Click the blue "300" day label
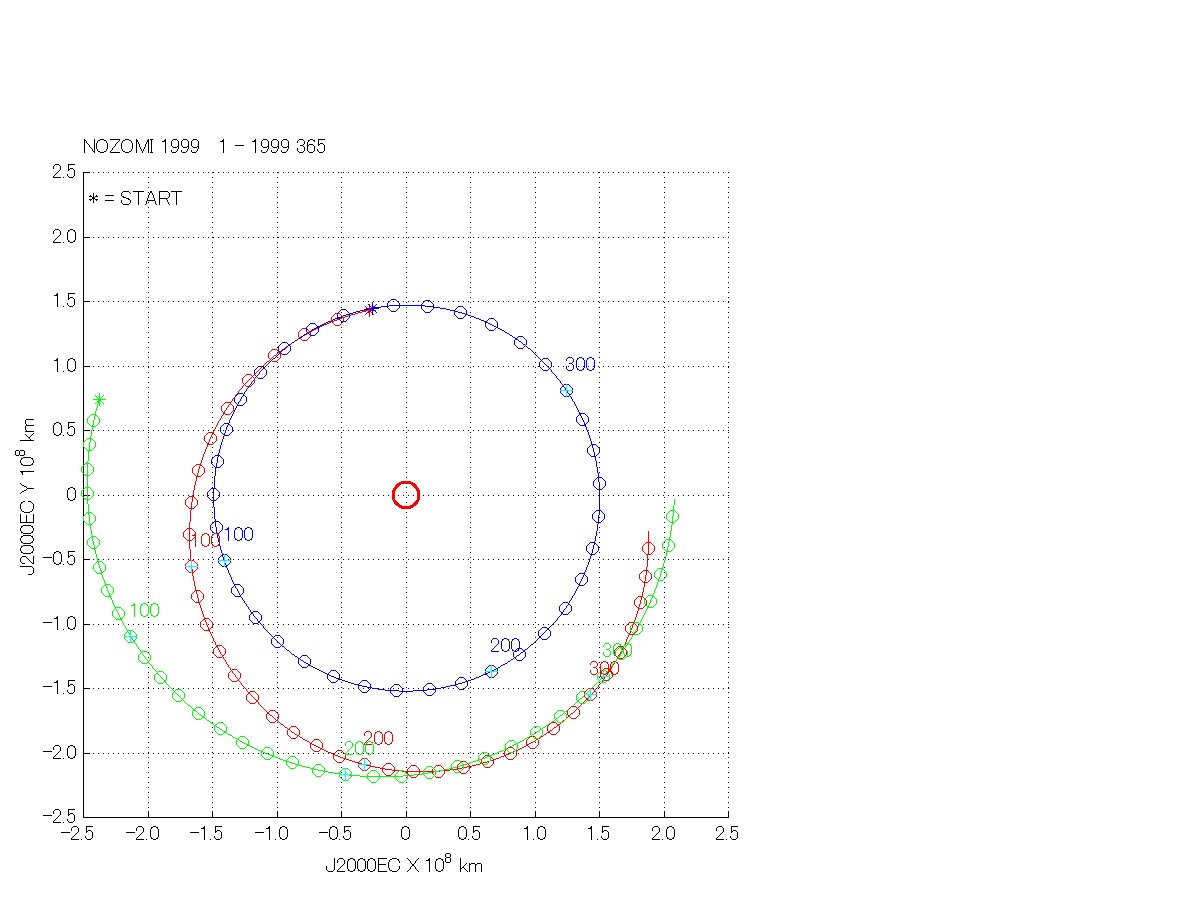 (x=579, y=364)
